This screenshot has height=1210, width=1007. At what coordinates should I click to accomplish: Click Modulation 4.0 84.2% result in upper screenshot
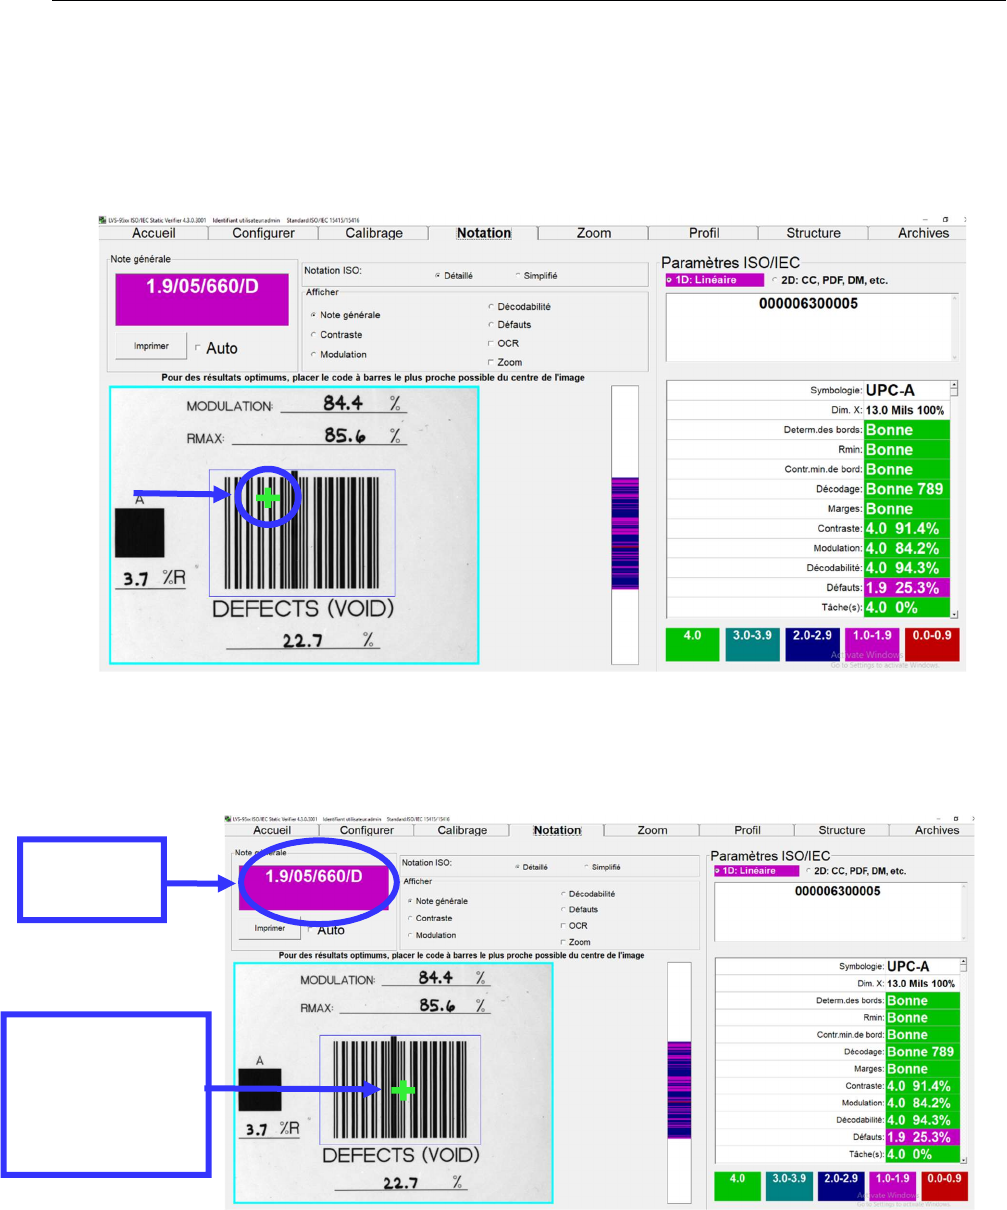[905, 548]
